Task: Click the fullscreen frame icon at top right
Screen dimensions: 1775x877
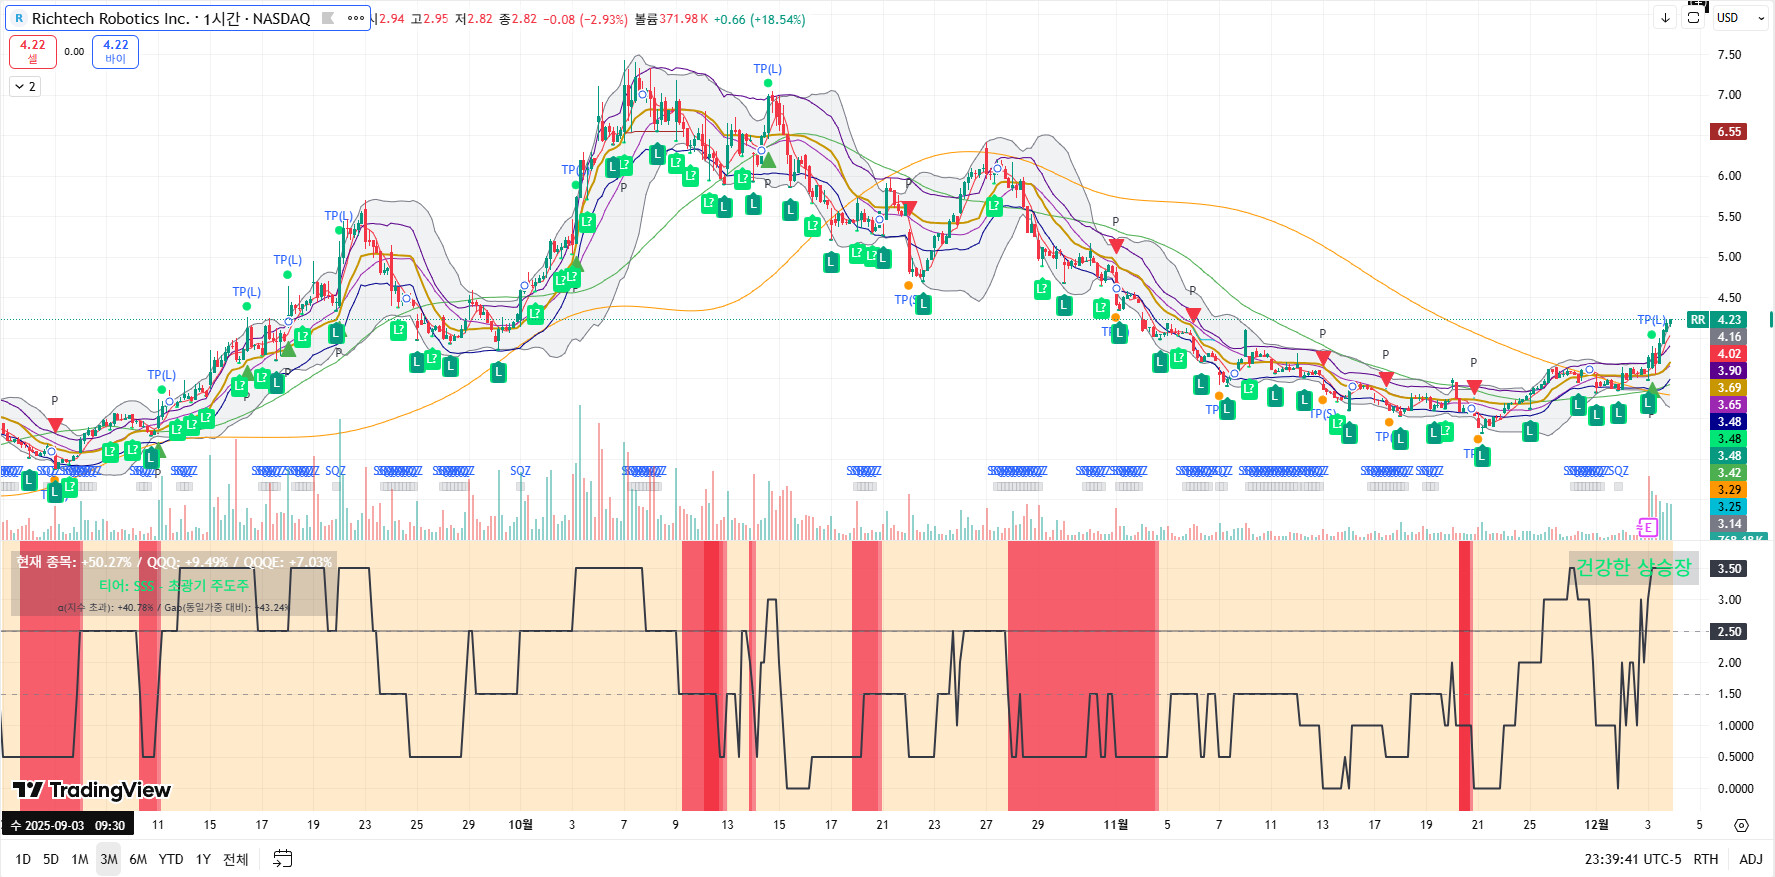Action: click(1693, 18)
